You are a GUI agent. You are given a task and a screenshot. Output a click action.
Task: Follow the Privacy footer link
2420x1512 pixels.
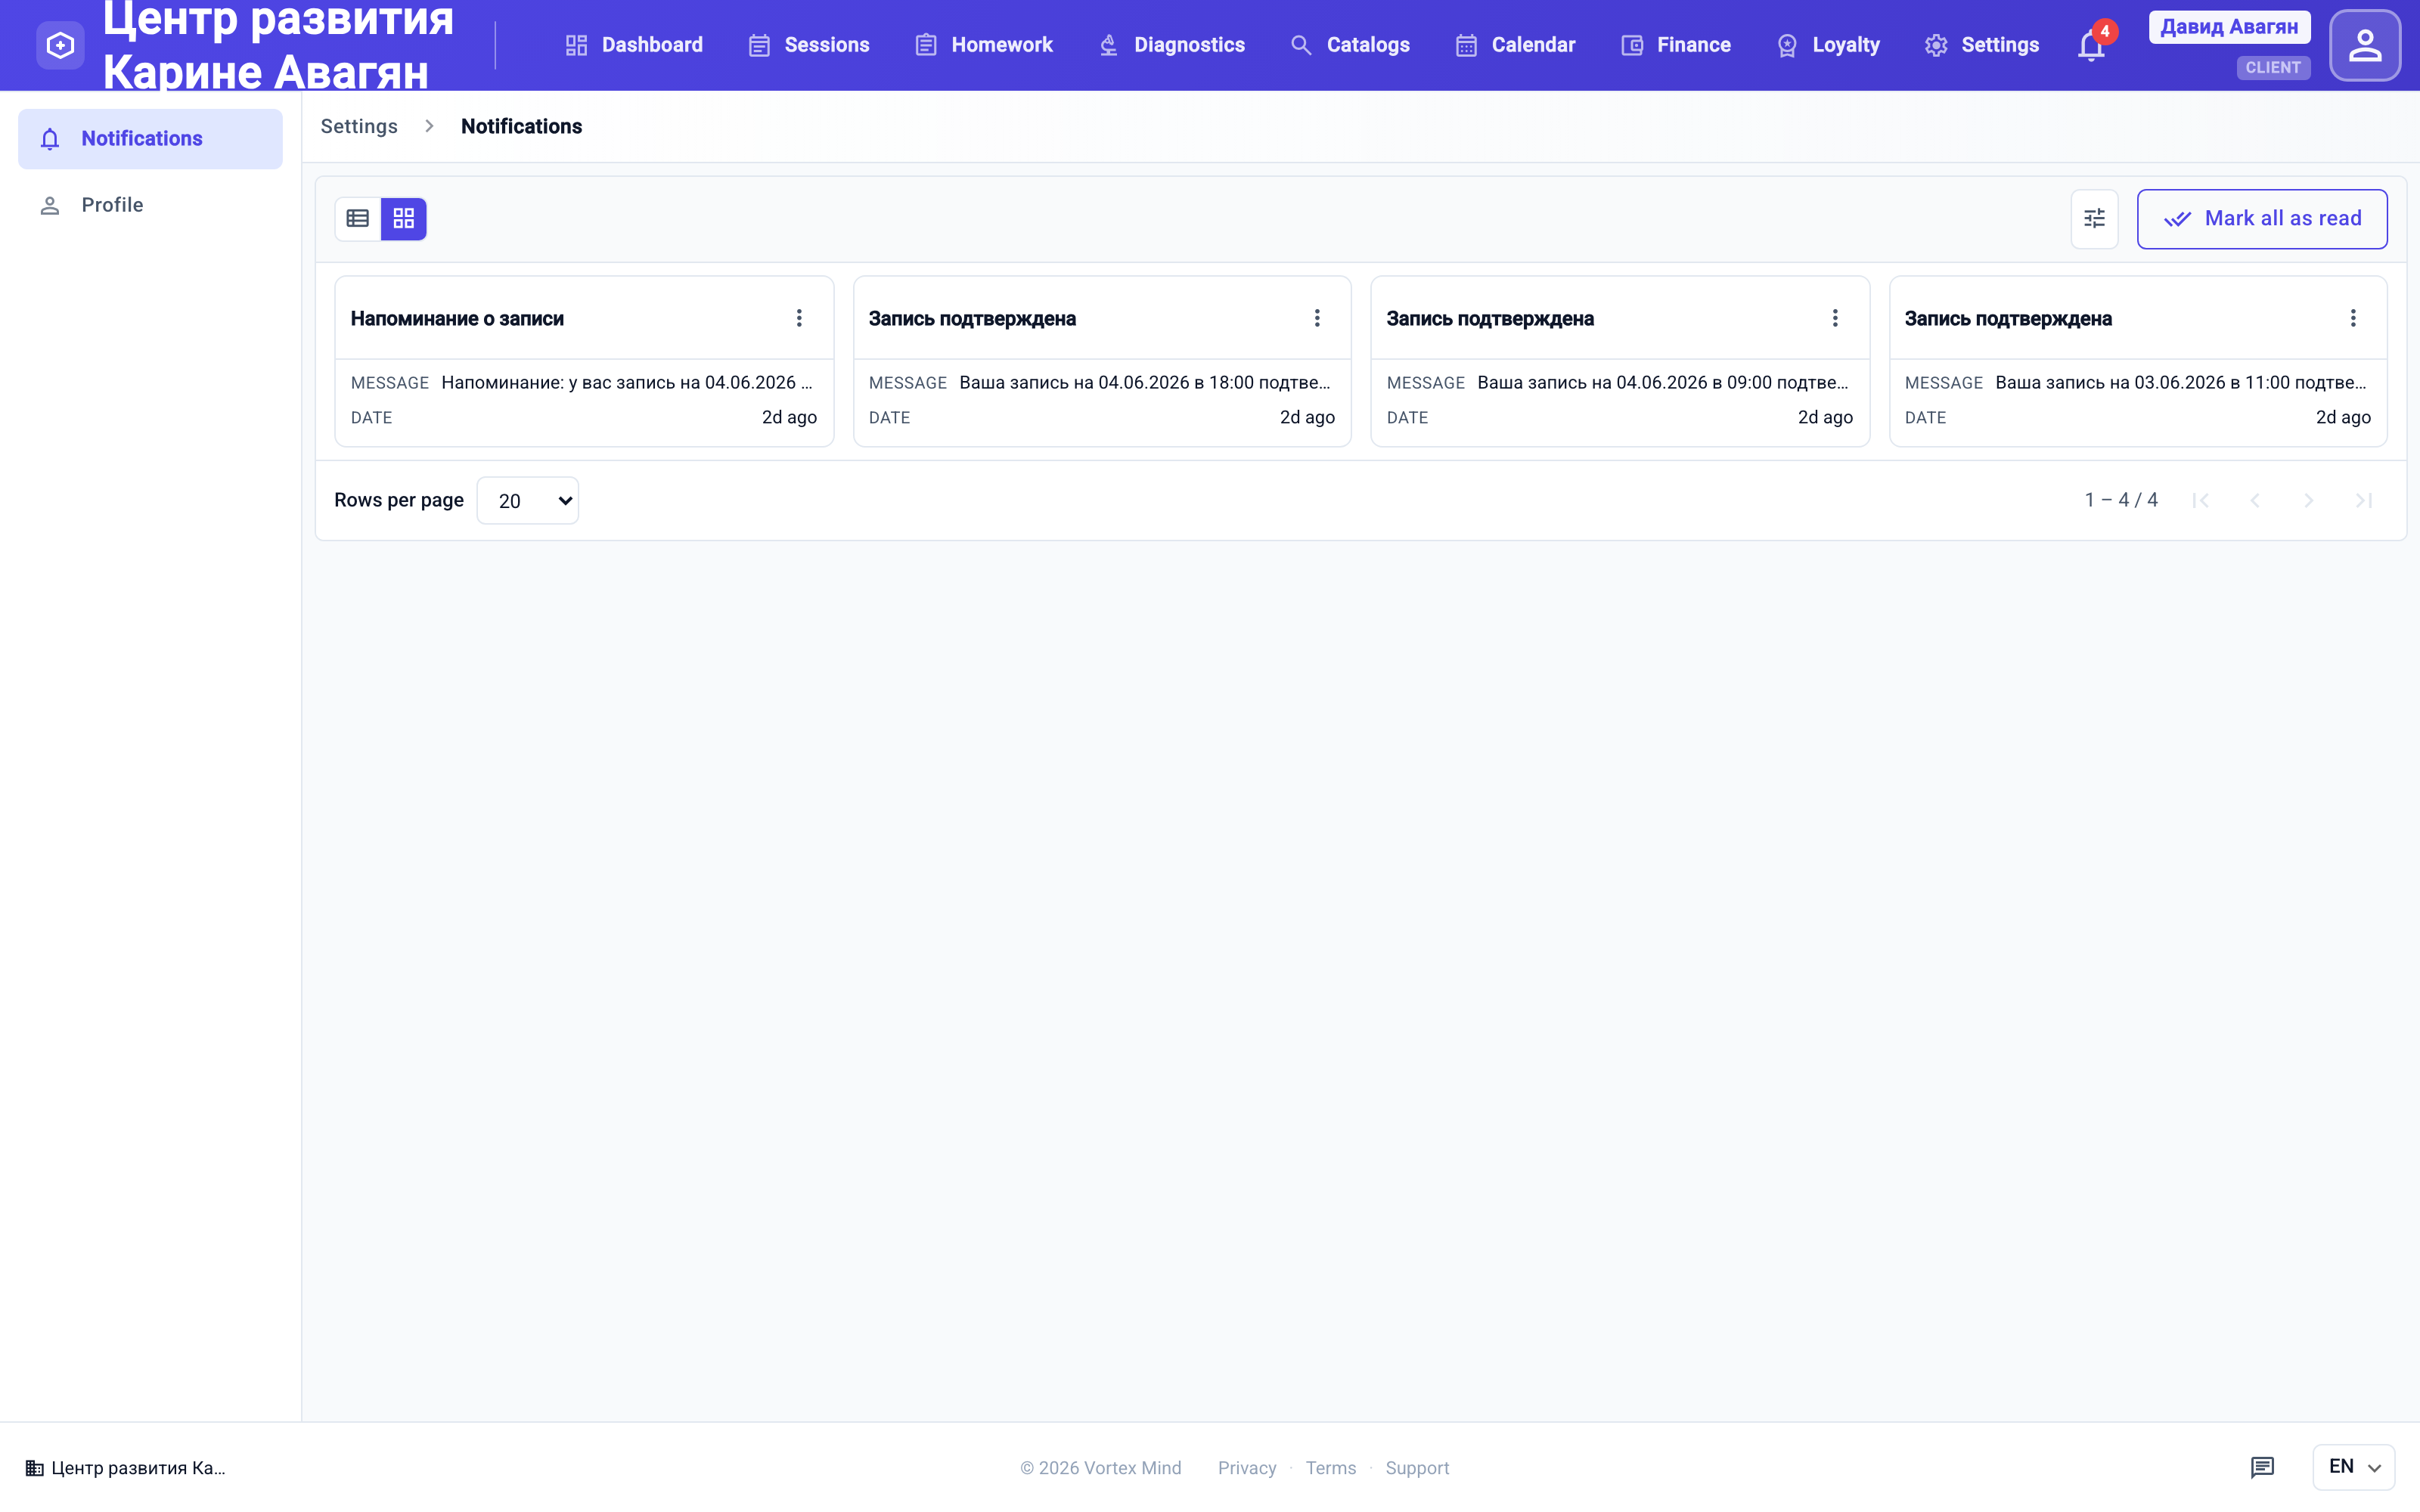[x=1246, y=1468]
